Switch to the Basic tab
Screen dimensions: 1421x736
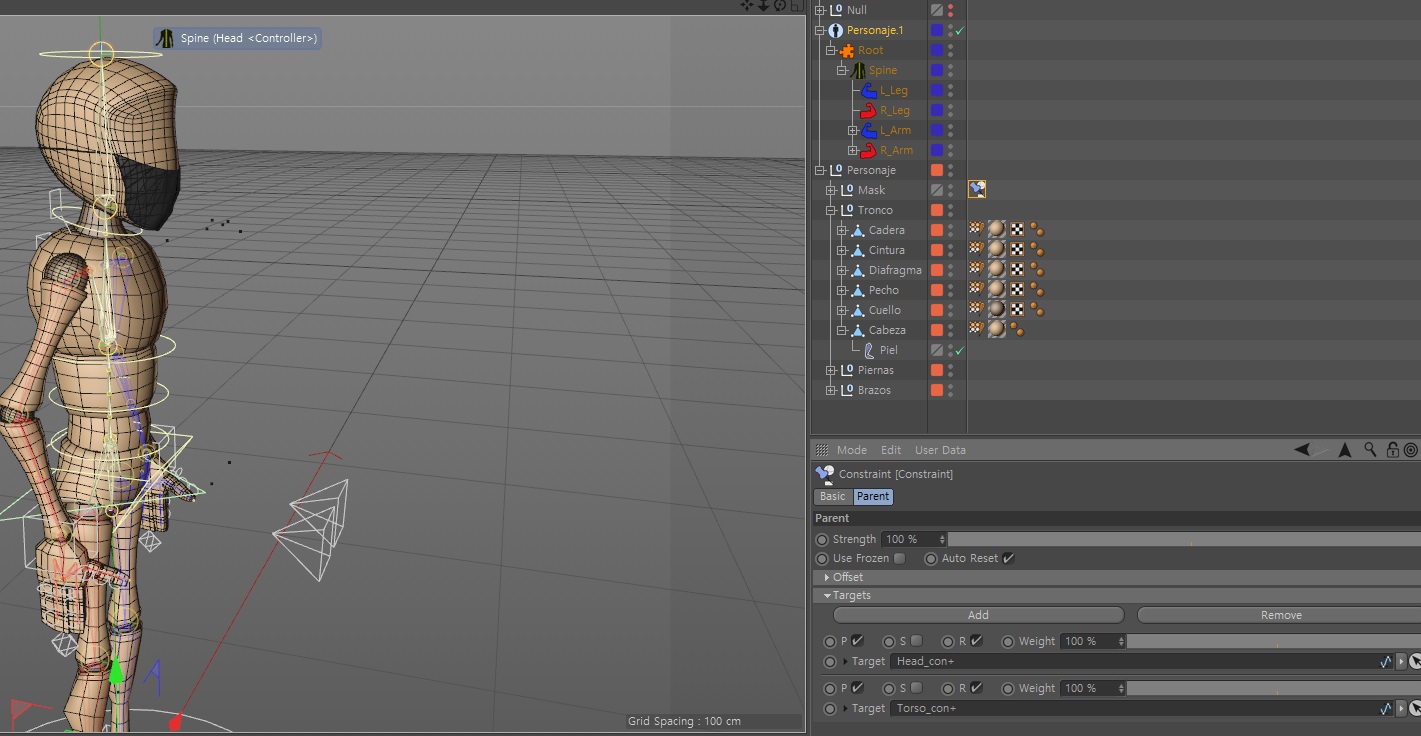[x=832, y=497]
